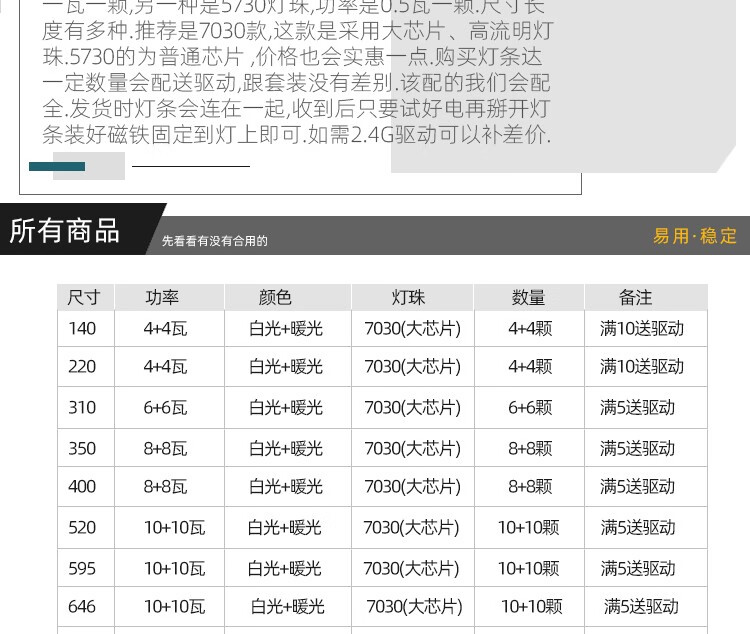Click quantity 4+4颗 in row 220
750x634 pixels.
pyautogui.click(x=530, y=367)
